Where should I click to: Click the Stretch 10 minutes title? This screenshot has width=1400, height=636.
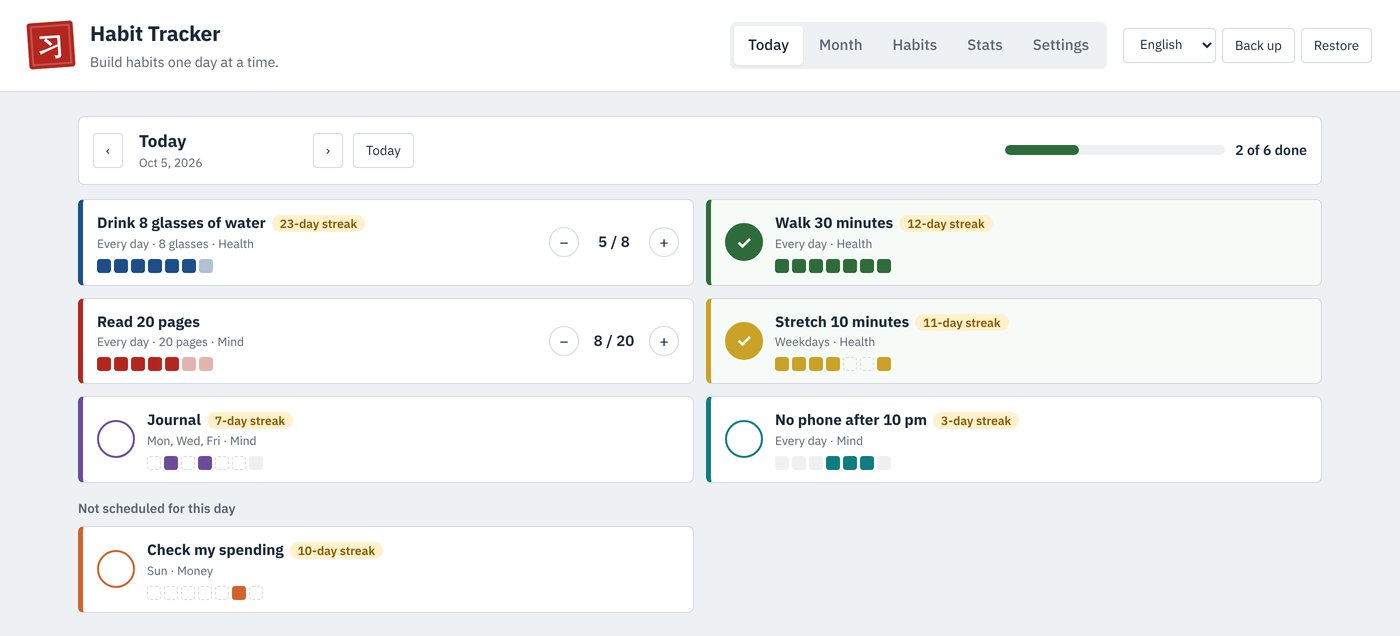tap(842, 322)
